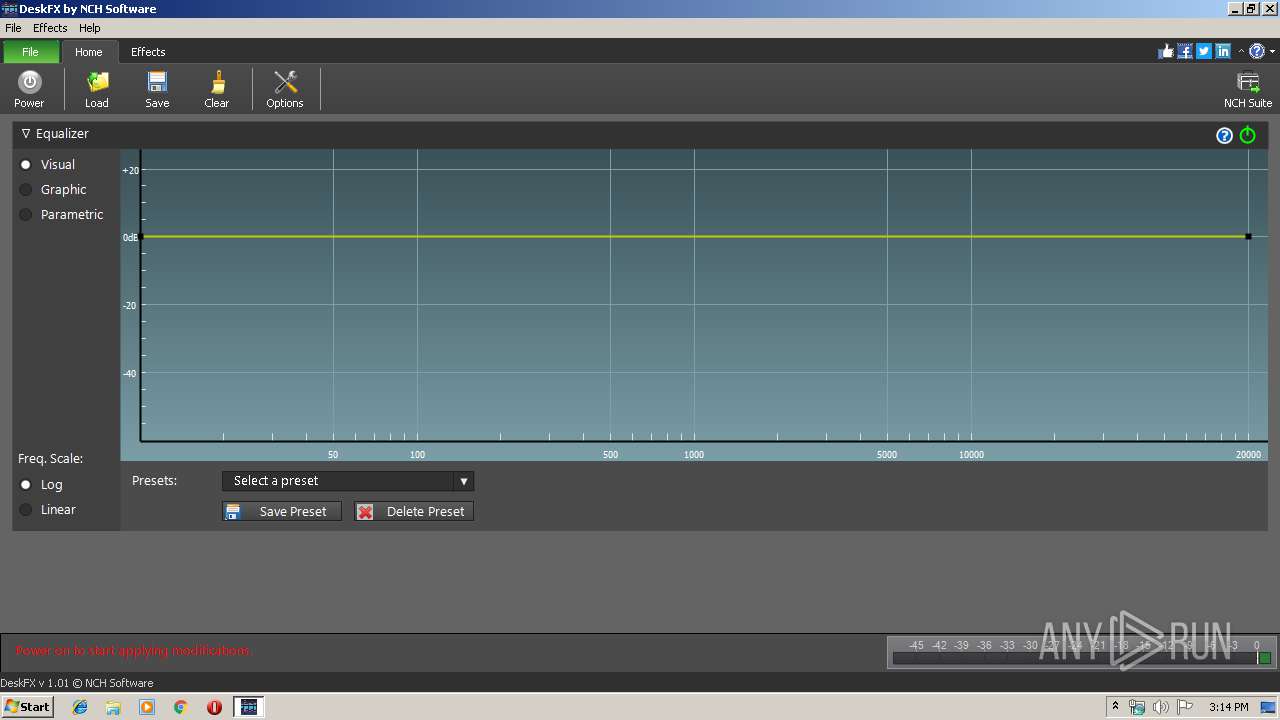Click the network tray icon
The width and height of the screenshot is (1280, 720).
click(1137, 707)
